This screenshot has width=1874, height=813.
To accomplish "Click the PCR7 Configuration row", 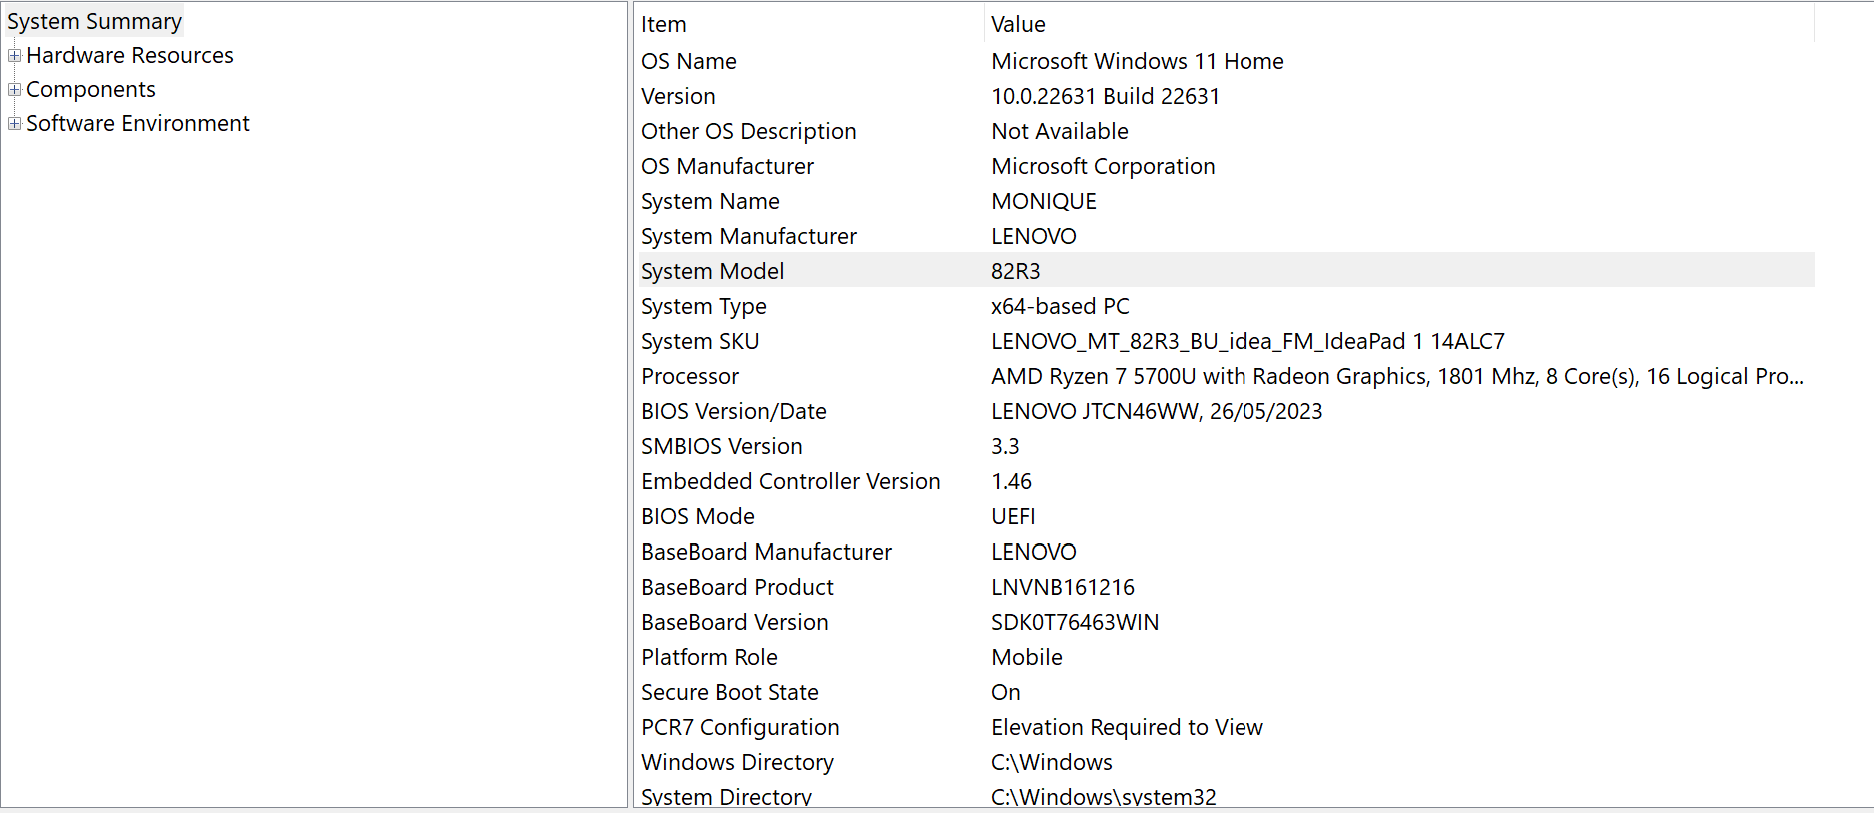I will coord(740,727).
